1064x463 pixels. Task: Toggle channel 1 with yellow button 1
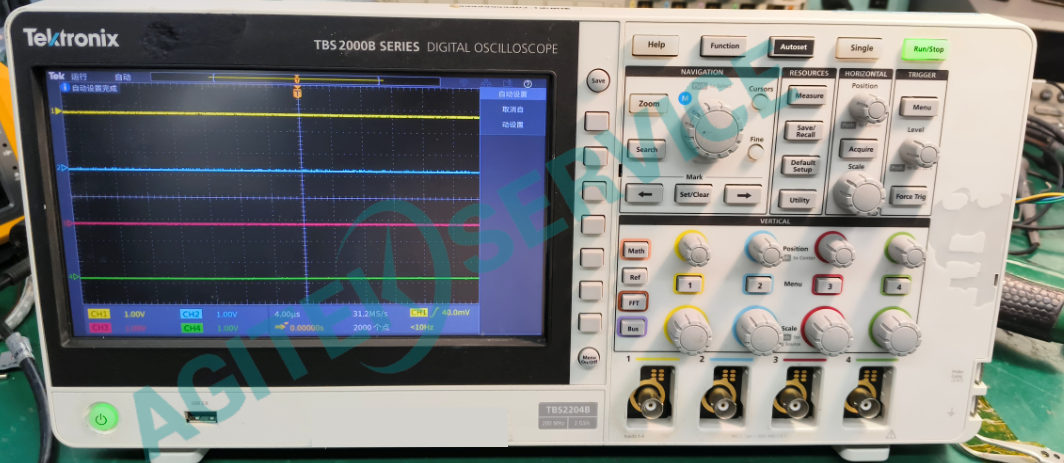[x=689, y=285]
